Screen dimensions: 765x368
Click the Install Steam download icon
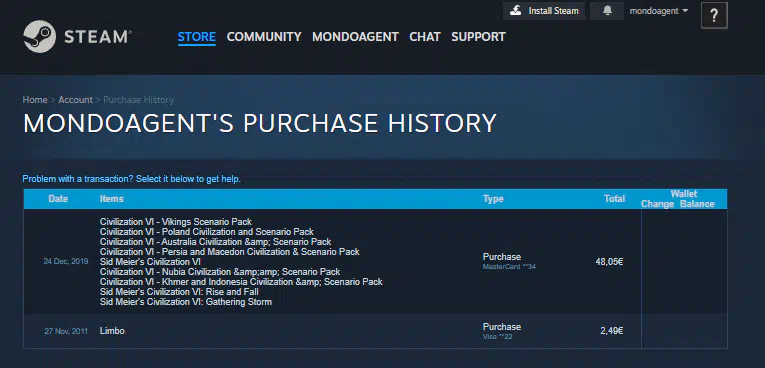point(516,11)
